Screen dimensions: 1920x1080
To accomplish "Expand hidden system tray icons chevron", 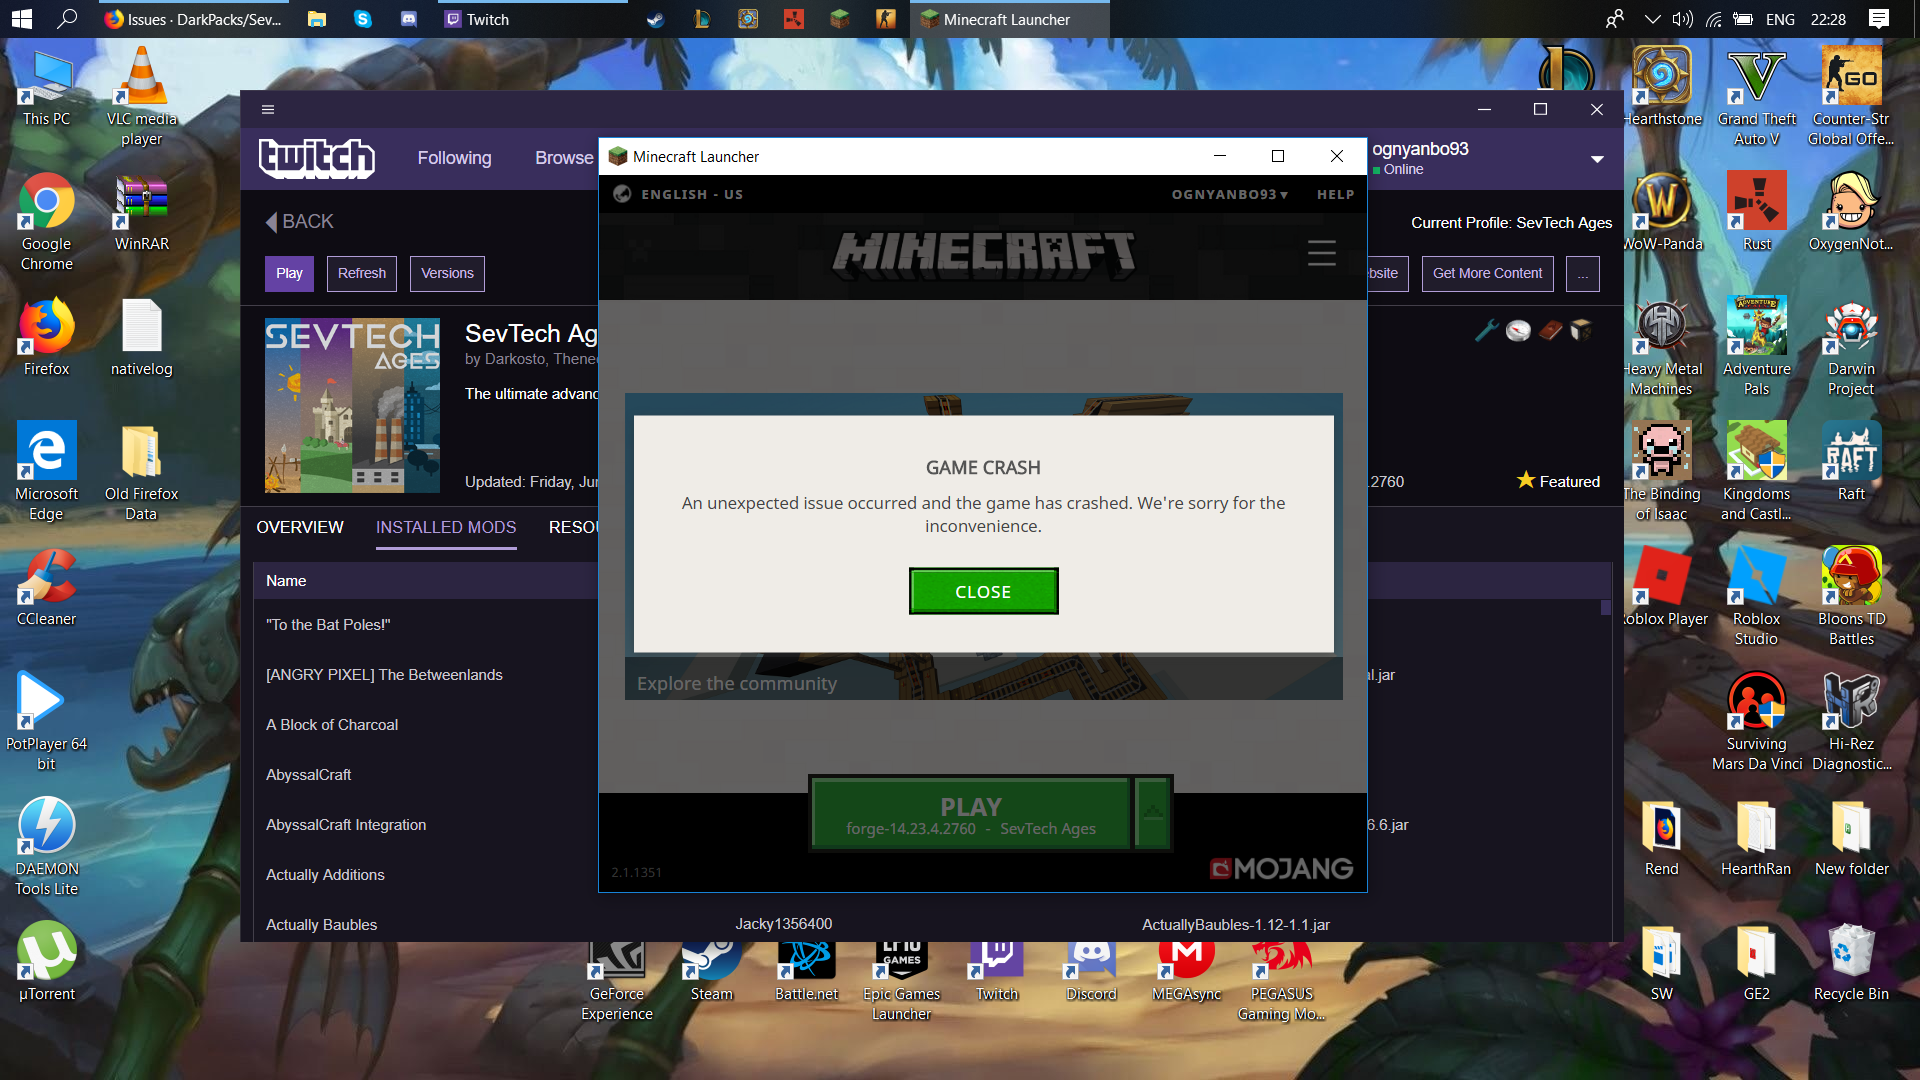I will click(1653, 19).
